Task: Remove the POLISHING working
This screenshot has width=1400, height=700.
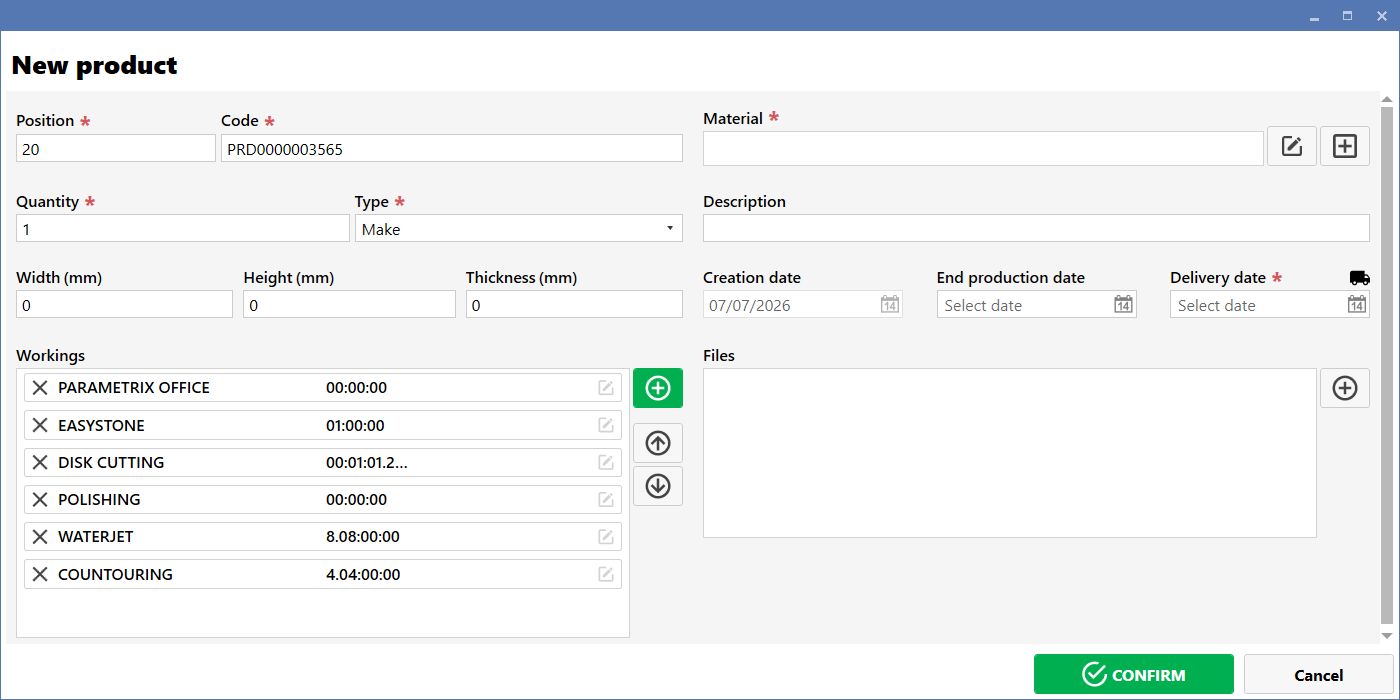Action: pyautogui.click(x=40, y=499)
